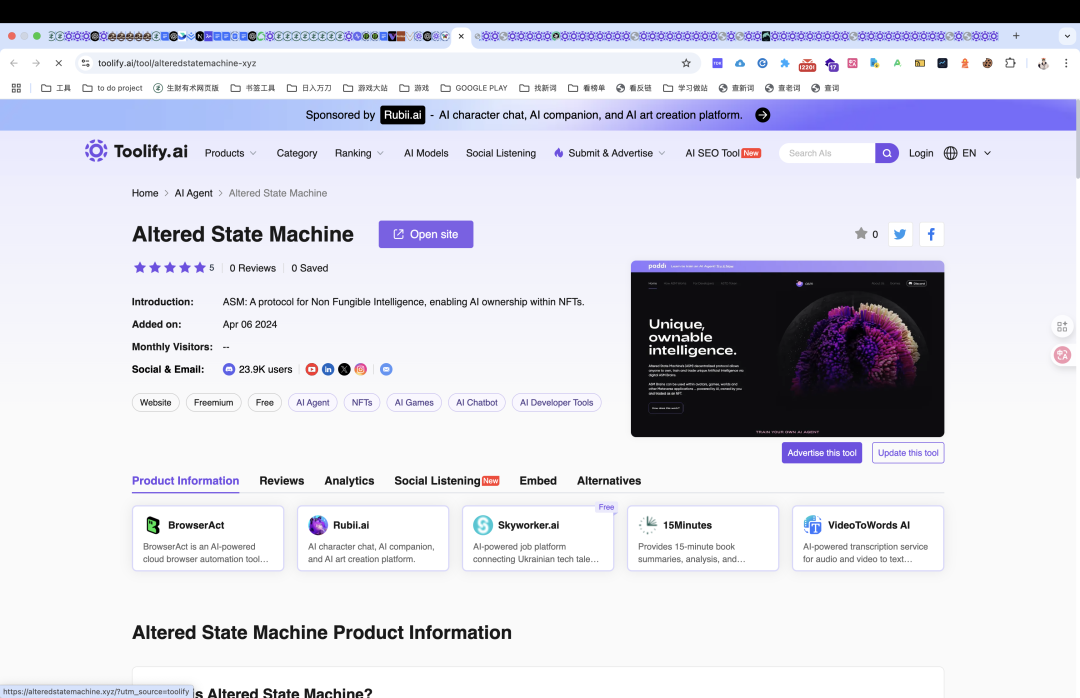Click the blue cloud download extension icon

[x=740, y=63]
